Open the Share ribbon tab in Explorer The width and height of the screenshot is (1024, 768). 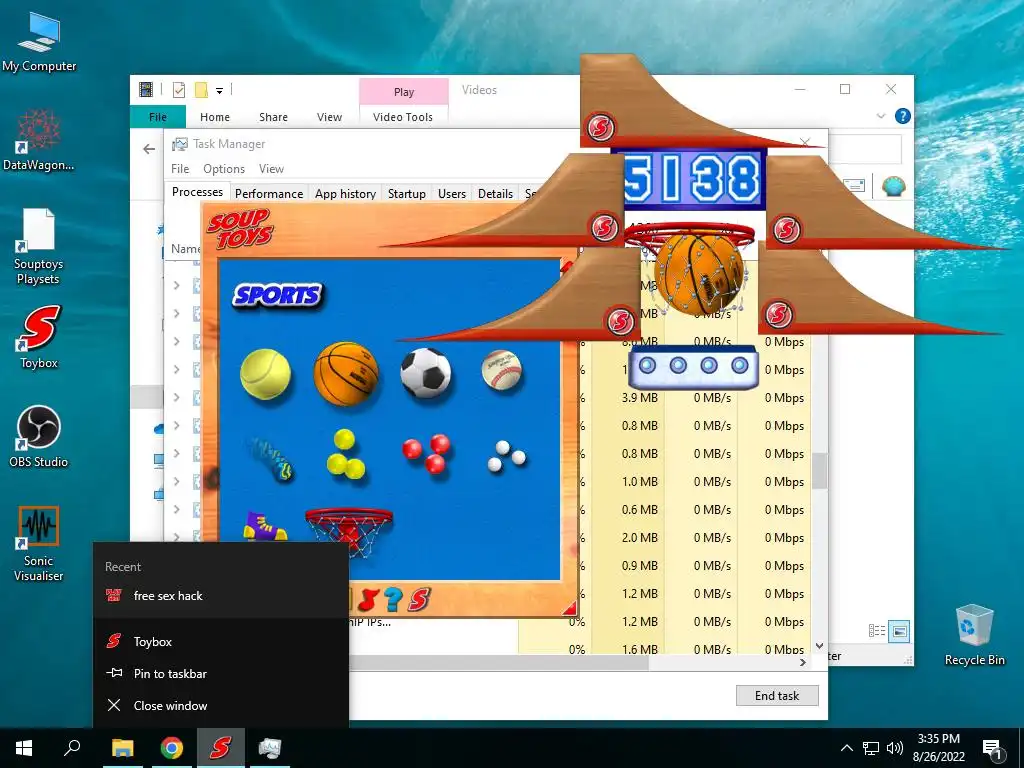click(x=273, y=117)
